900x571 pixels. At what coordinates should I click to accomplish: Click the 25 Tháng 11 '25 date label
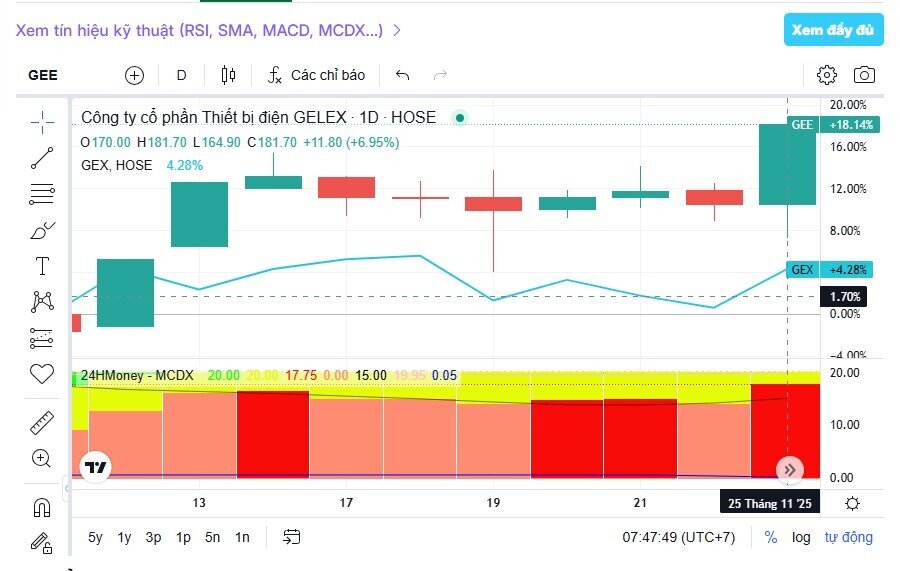point(770,503)
